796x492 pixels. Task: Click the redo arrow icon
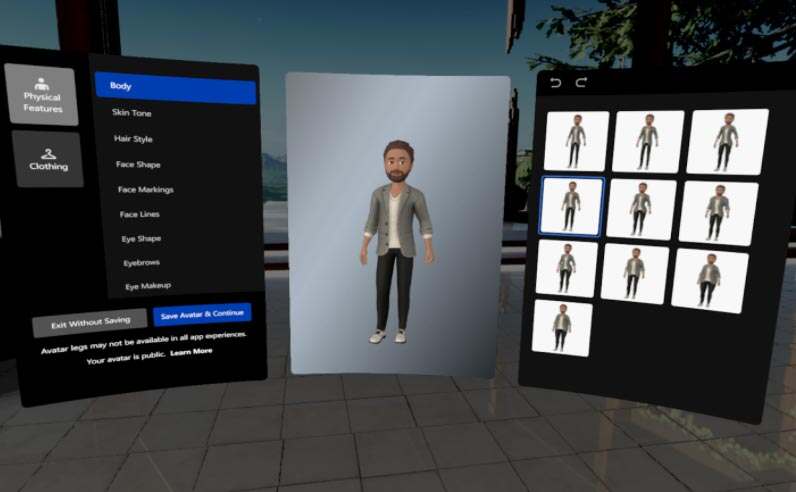pos(580,83)
